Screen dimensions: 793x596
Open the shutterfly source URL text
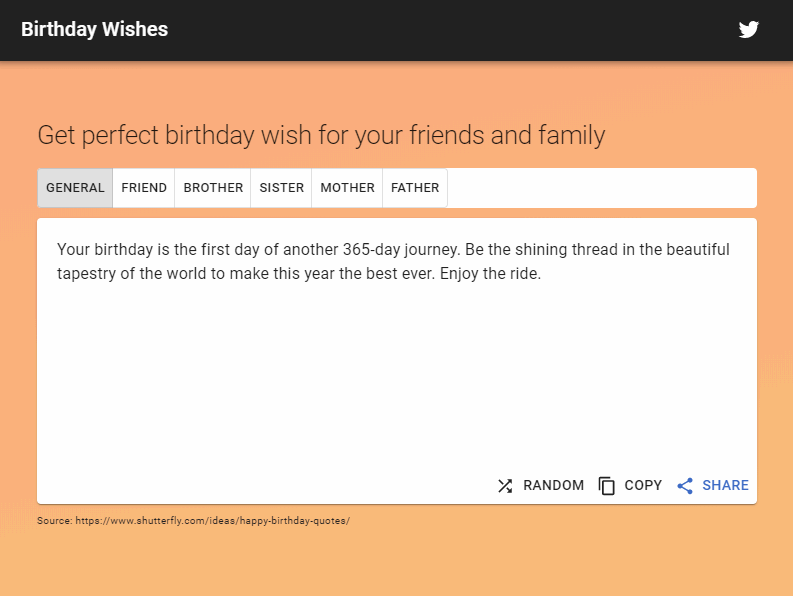click(212, 521)
